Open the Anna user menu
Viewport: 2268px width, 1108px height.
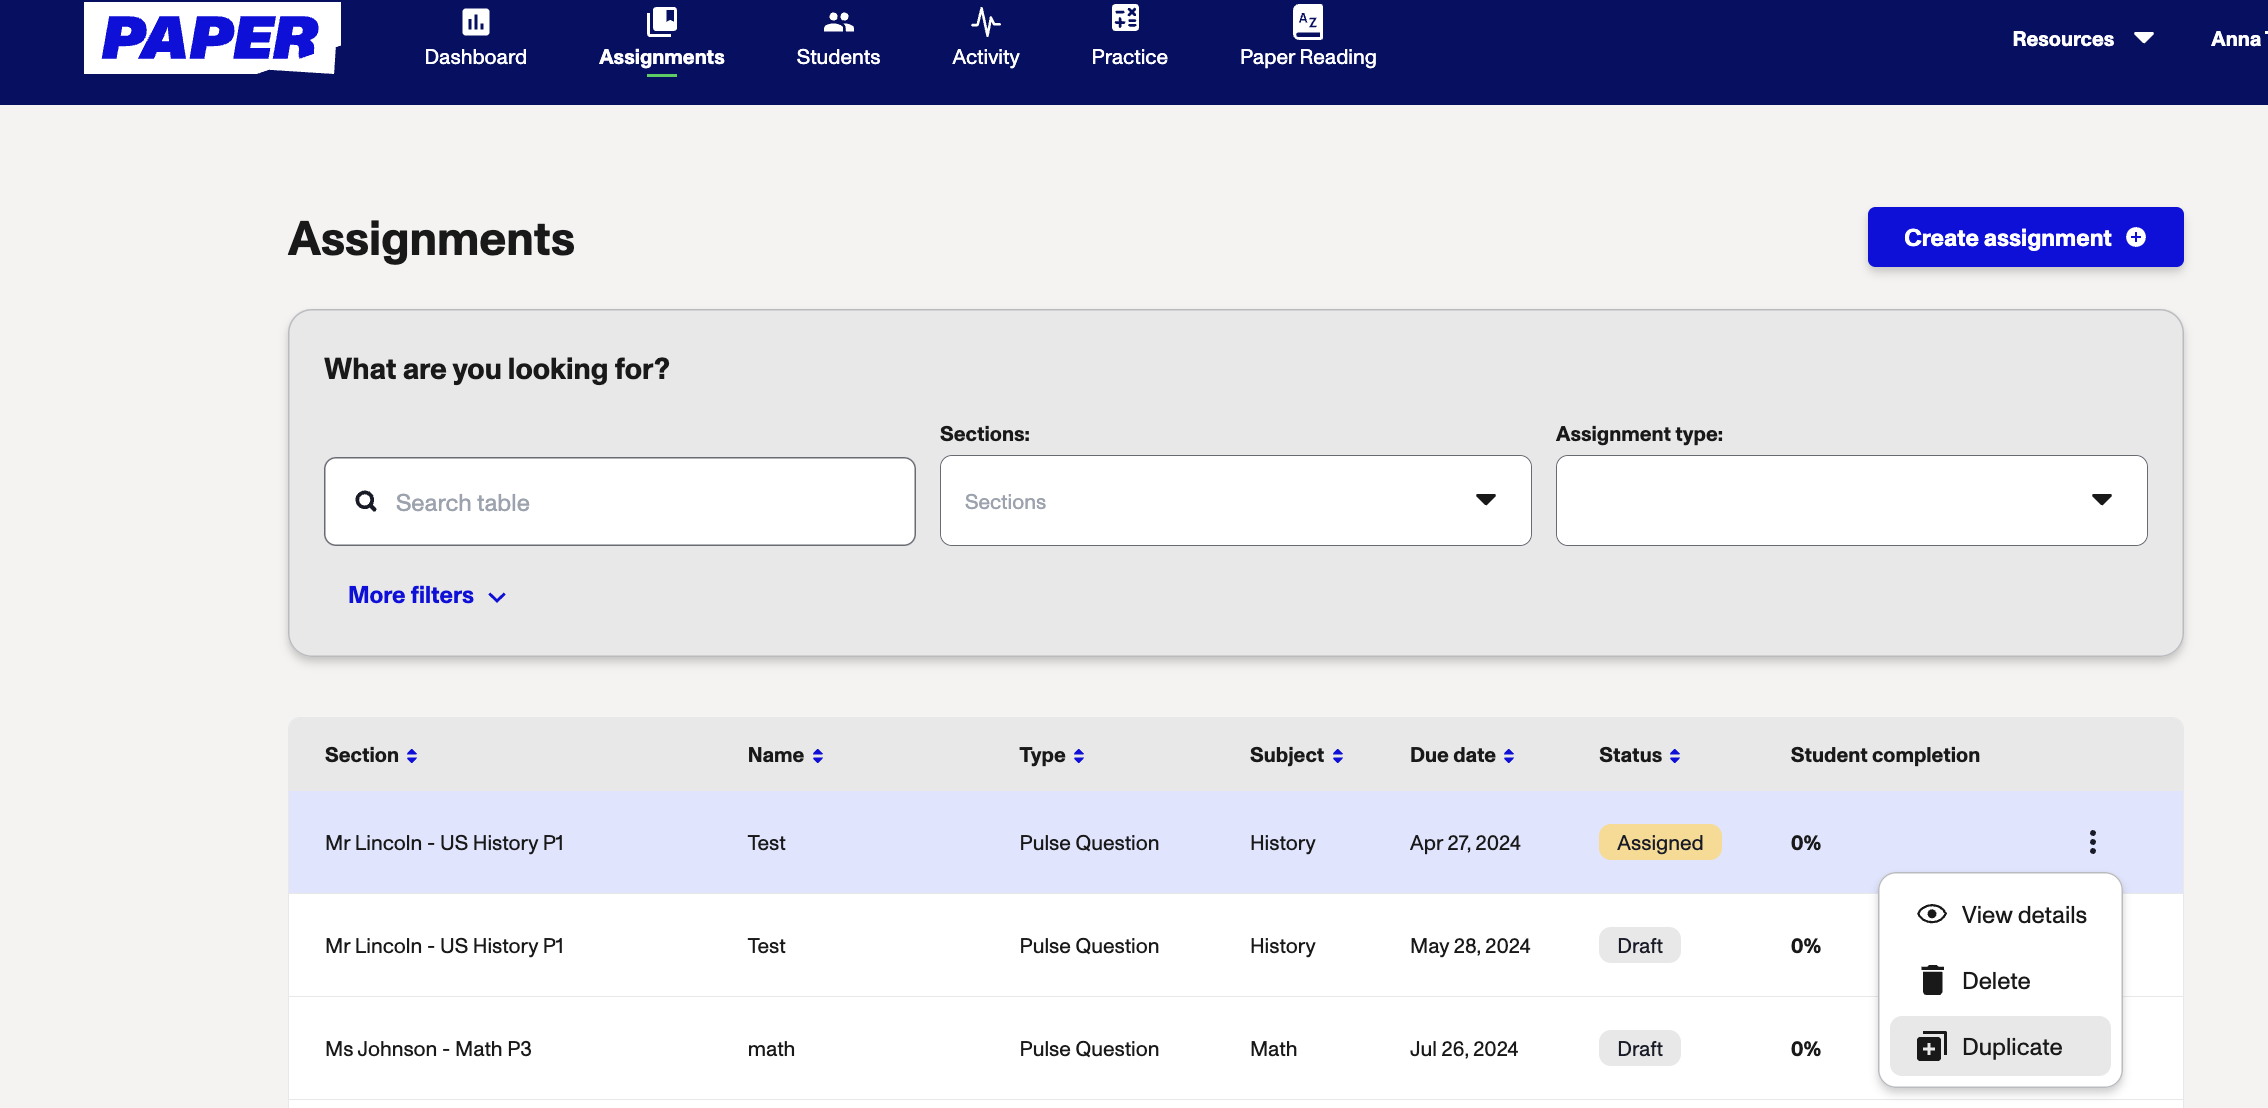click(x=2237, y=38)
